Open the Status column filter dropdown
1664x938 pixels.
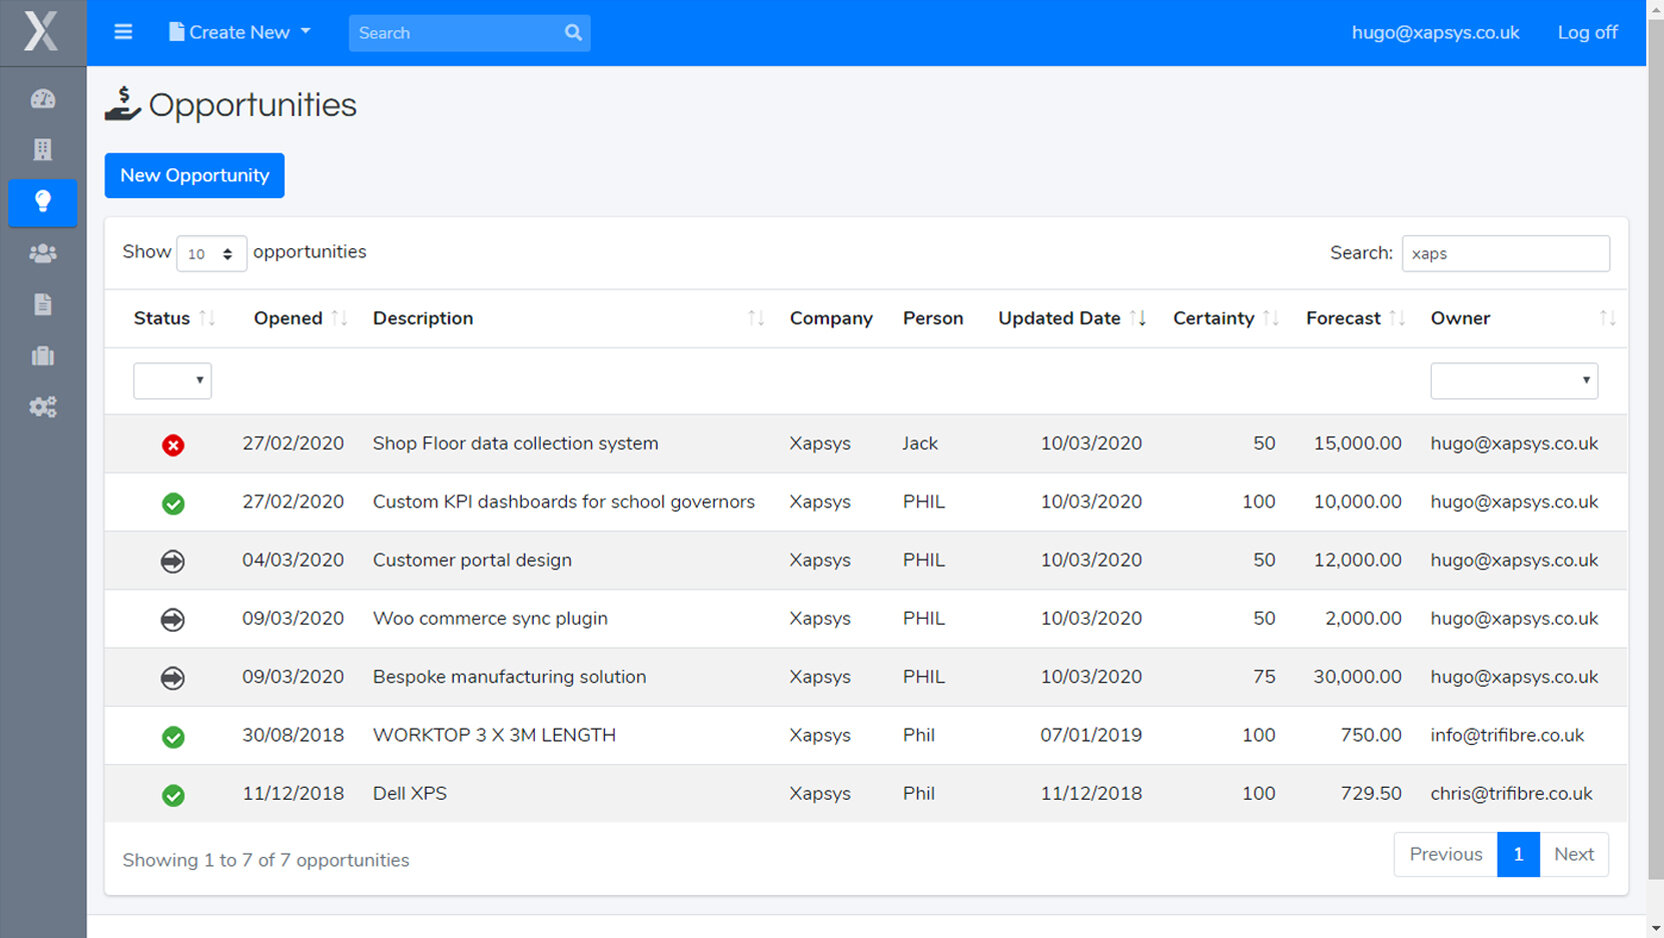[172, 381]
